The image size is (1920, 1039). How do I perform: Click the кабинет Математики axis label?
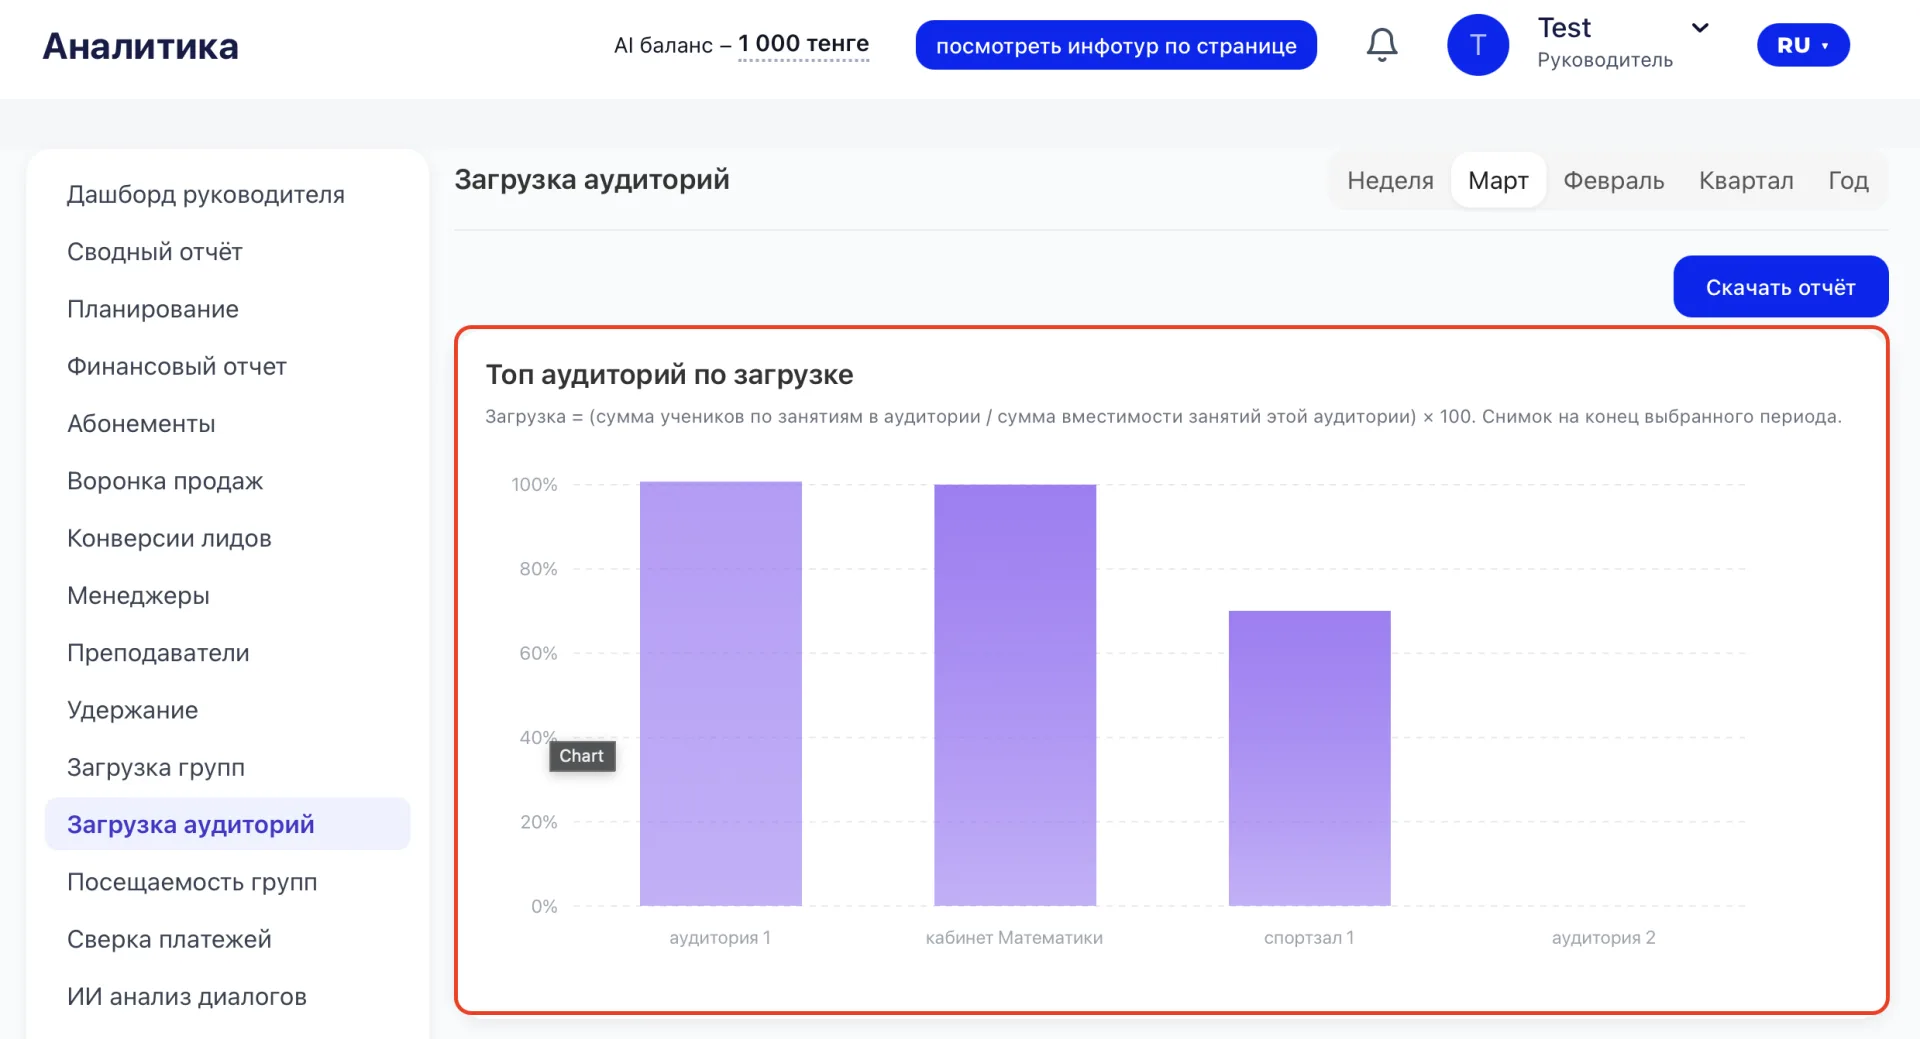1014,938
